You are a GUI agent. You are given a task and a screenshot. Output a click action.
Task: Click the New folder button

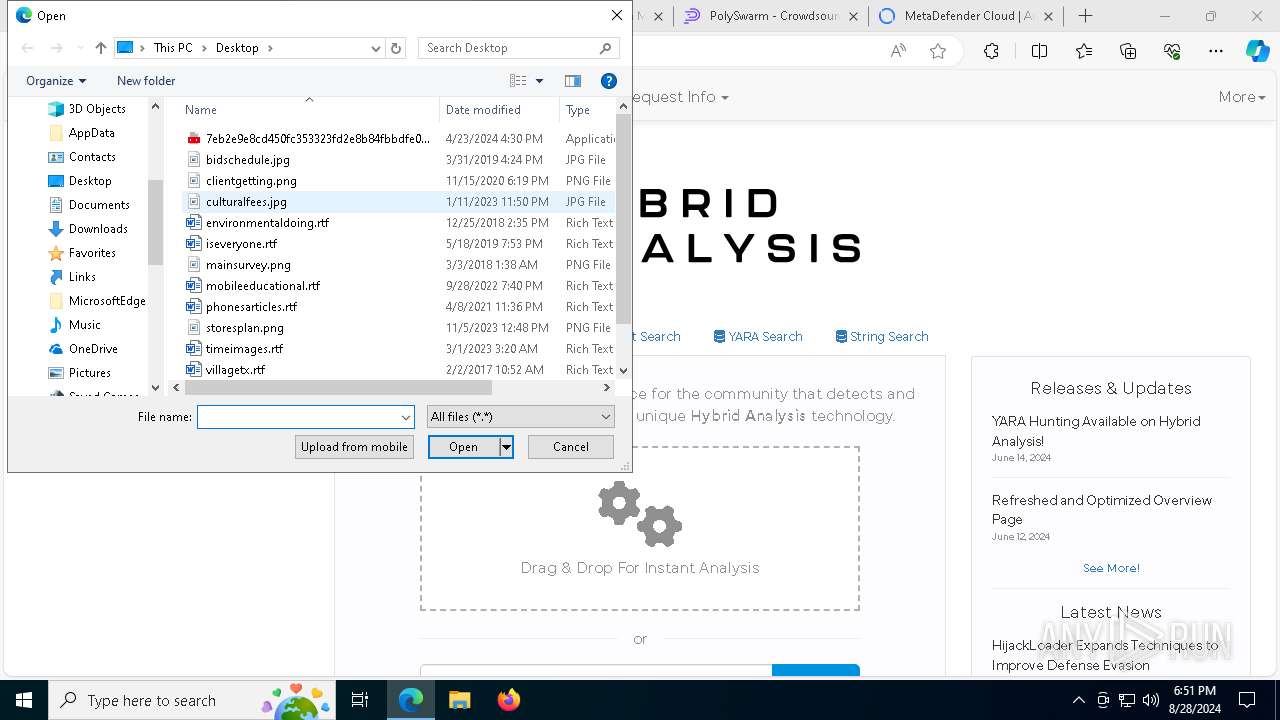click(x=146, y=81)
